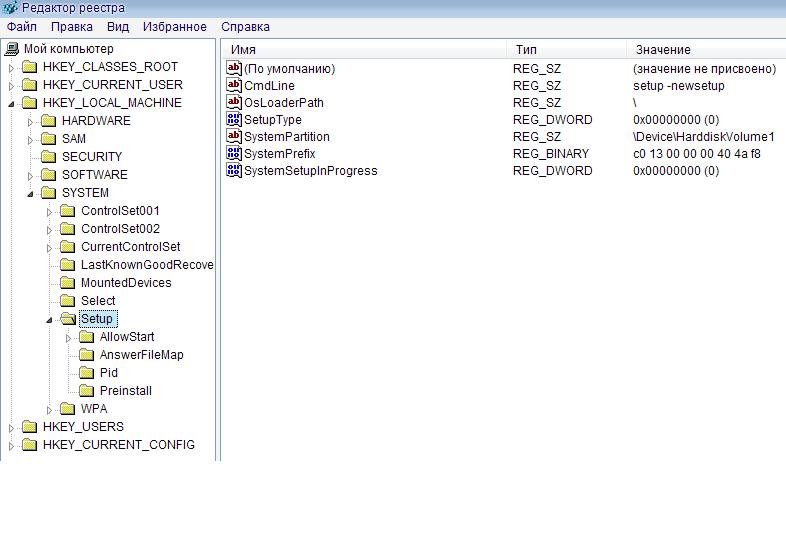Click the My Computer root icon

point(12,49)
